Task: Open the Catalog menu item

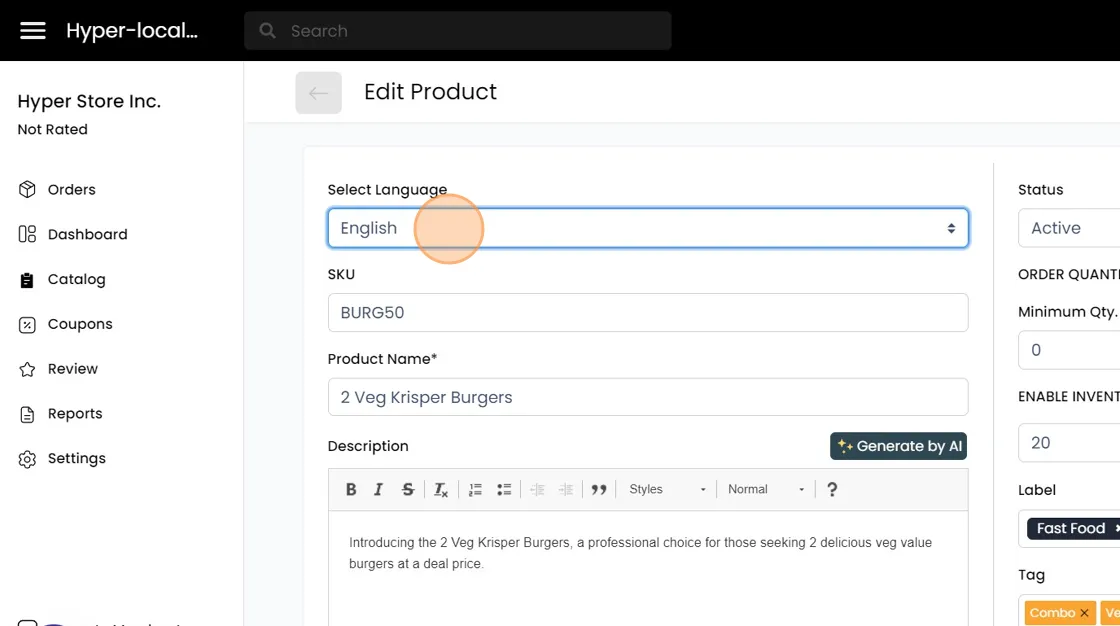Action: 76,280
